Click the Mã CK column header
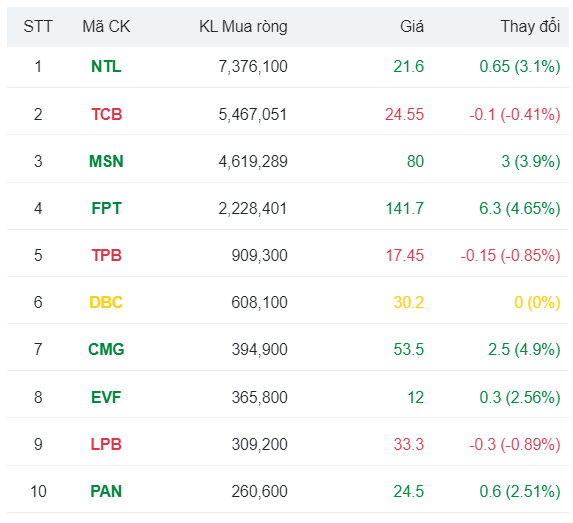573x523 pixels. click(x=106, y=27)
